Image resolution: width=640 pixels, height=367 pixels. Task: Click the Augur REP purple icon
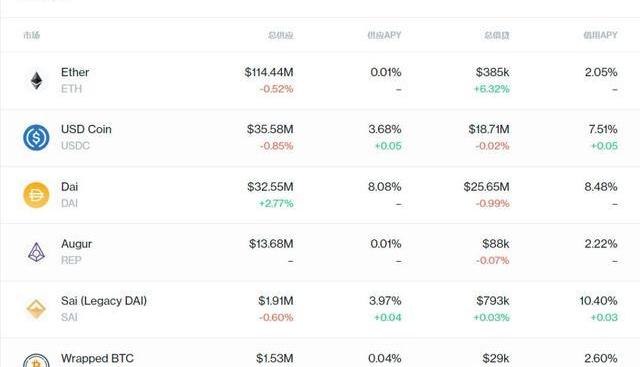pos(36,252)
